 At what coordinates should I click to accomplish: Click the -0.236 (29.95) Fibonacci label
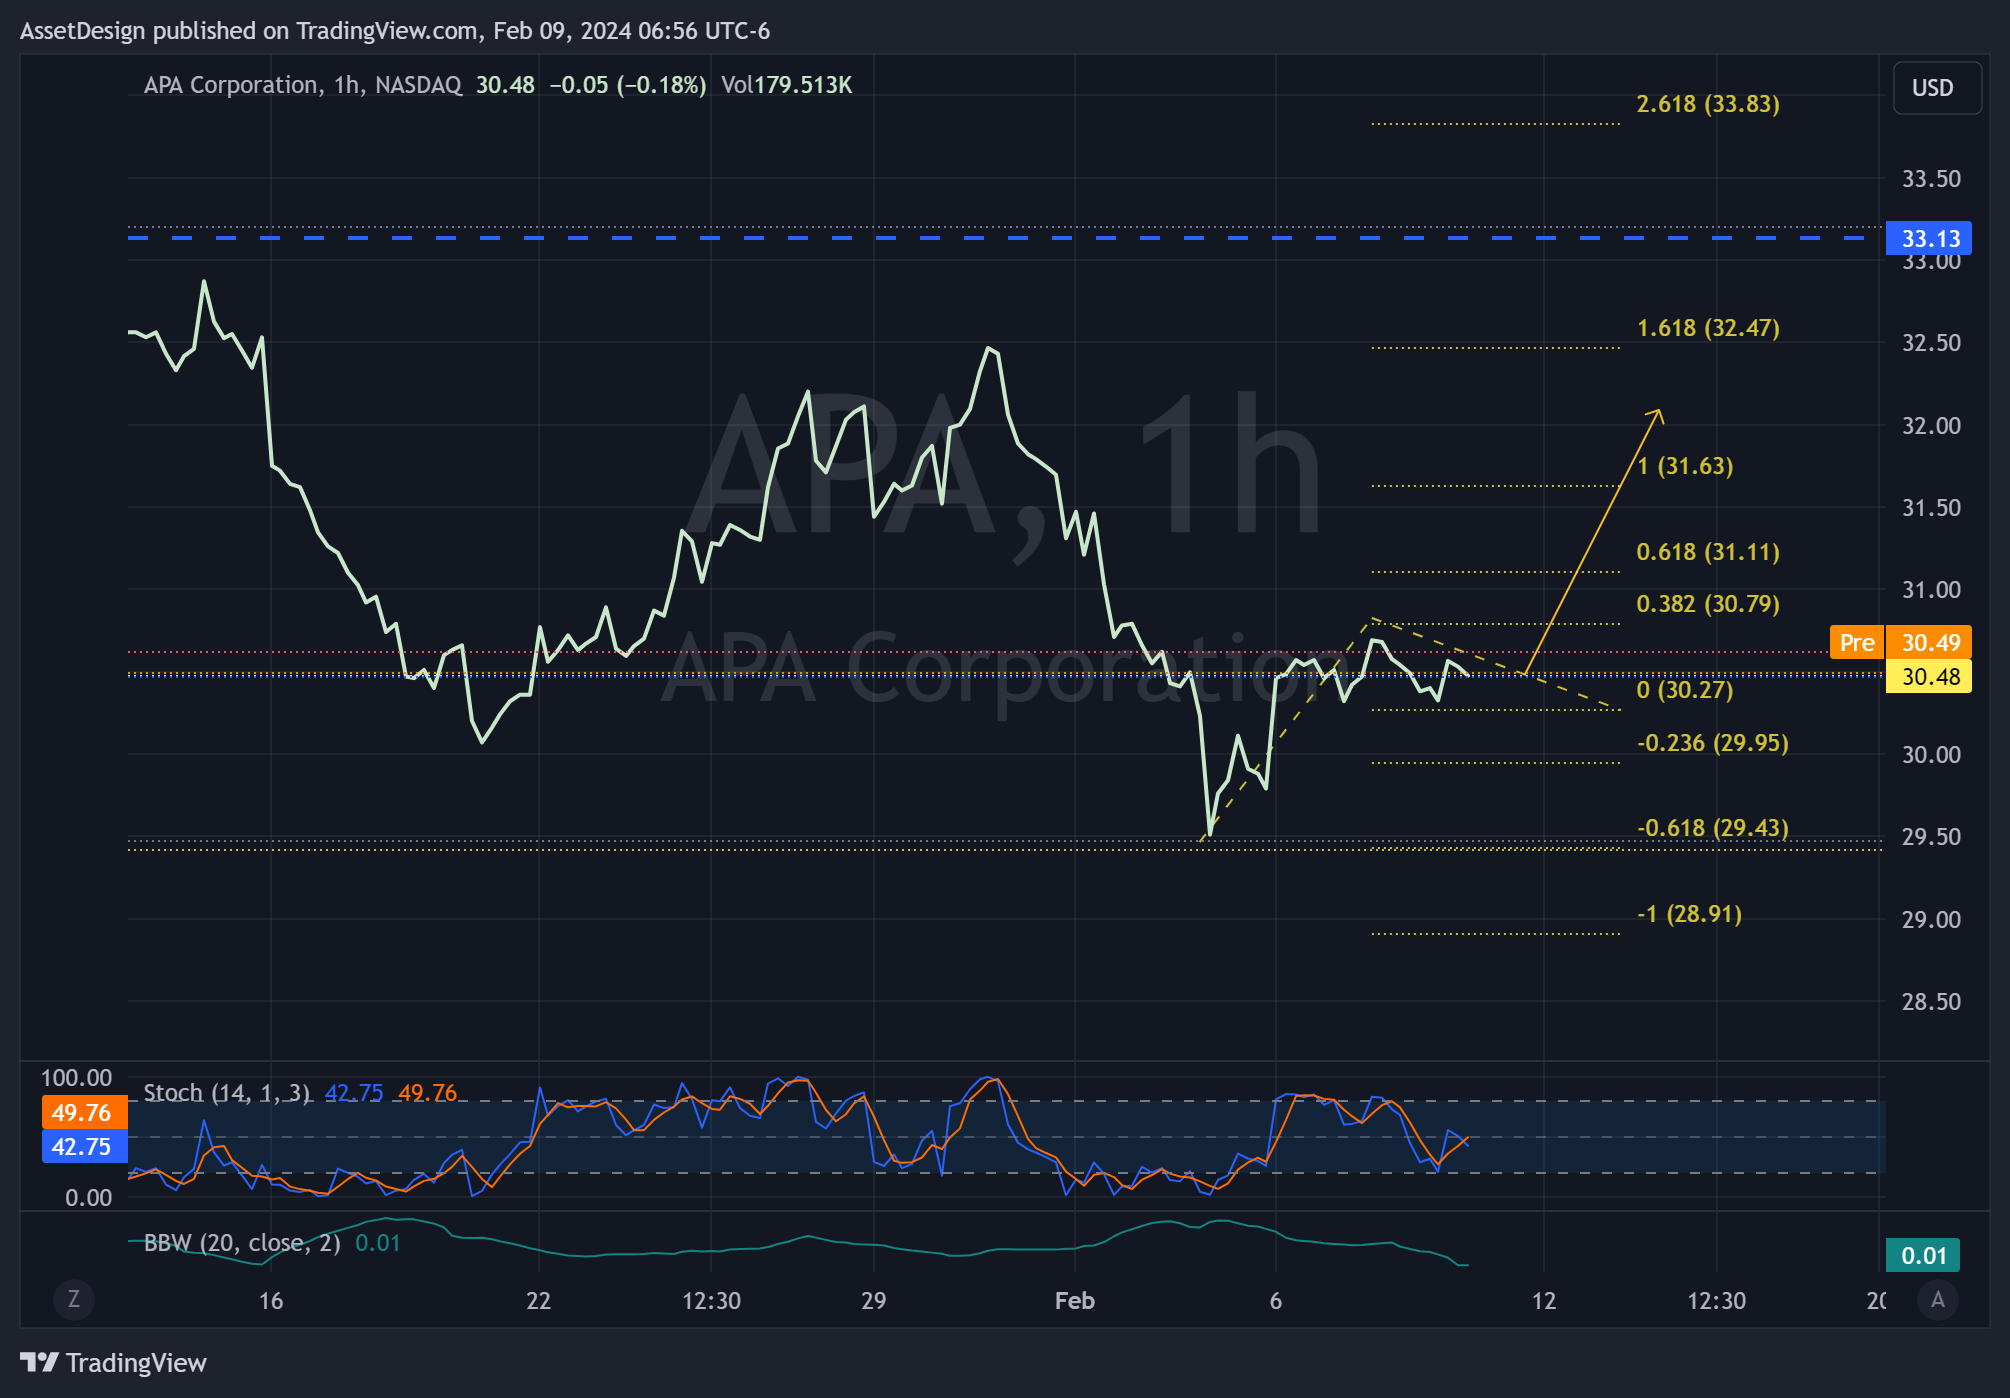click(x=1713, y=743)
